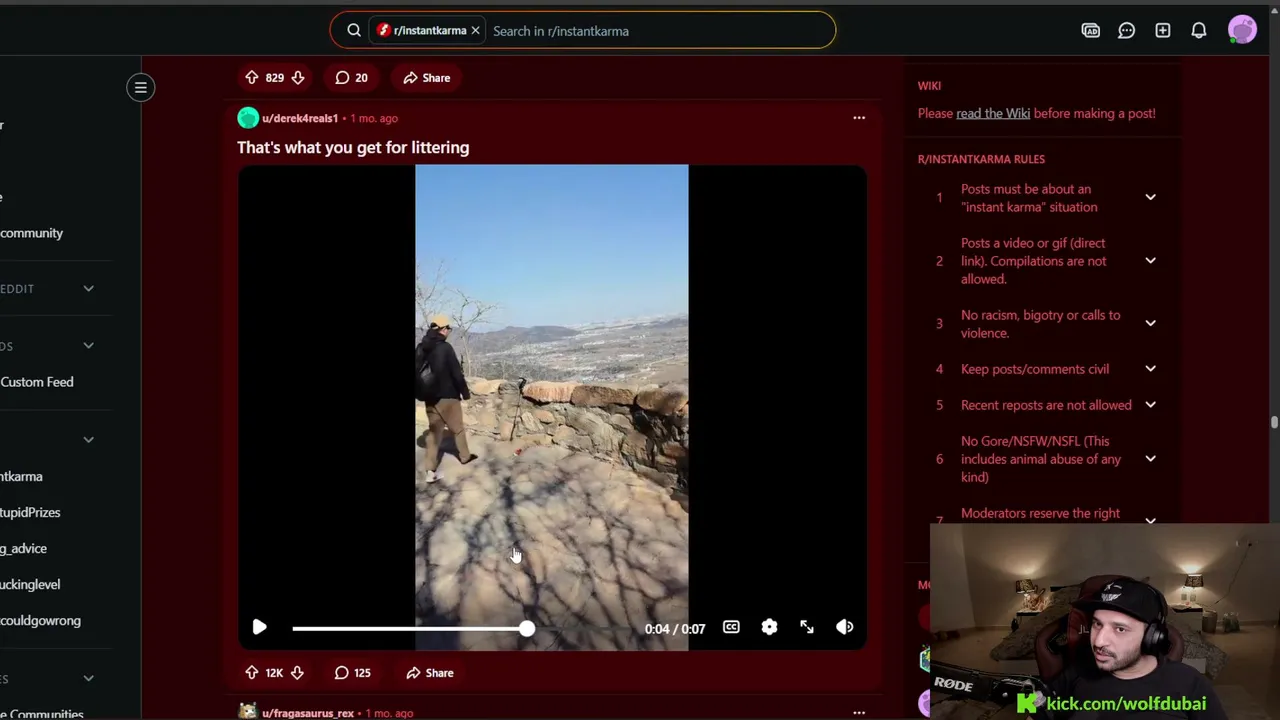
Task: Open the StupidPrizes community in sidebar
Action: 30,513
